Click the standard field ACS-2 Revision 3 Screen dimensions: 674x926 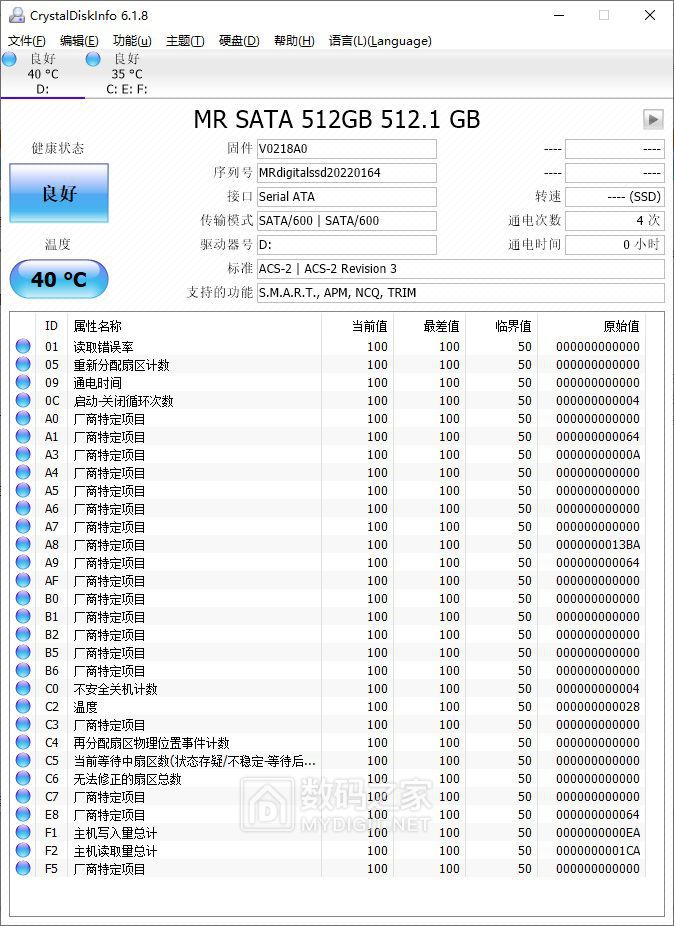[461, 269]
